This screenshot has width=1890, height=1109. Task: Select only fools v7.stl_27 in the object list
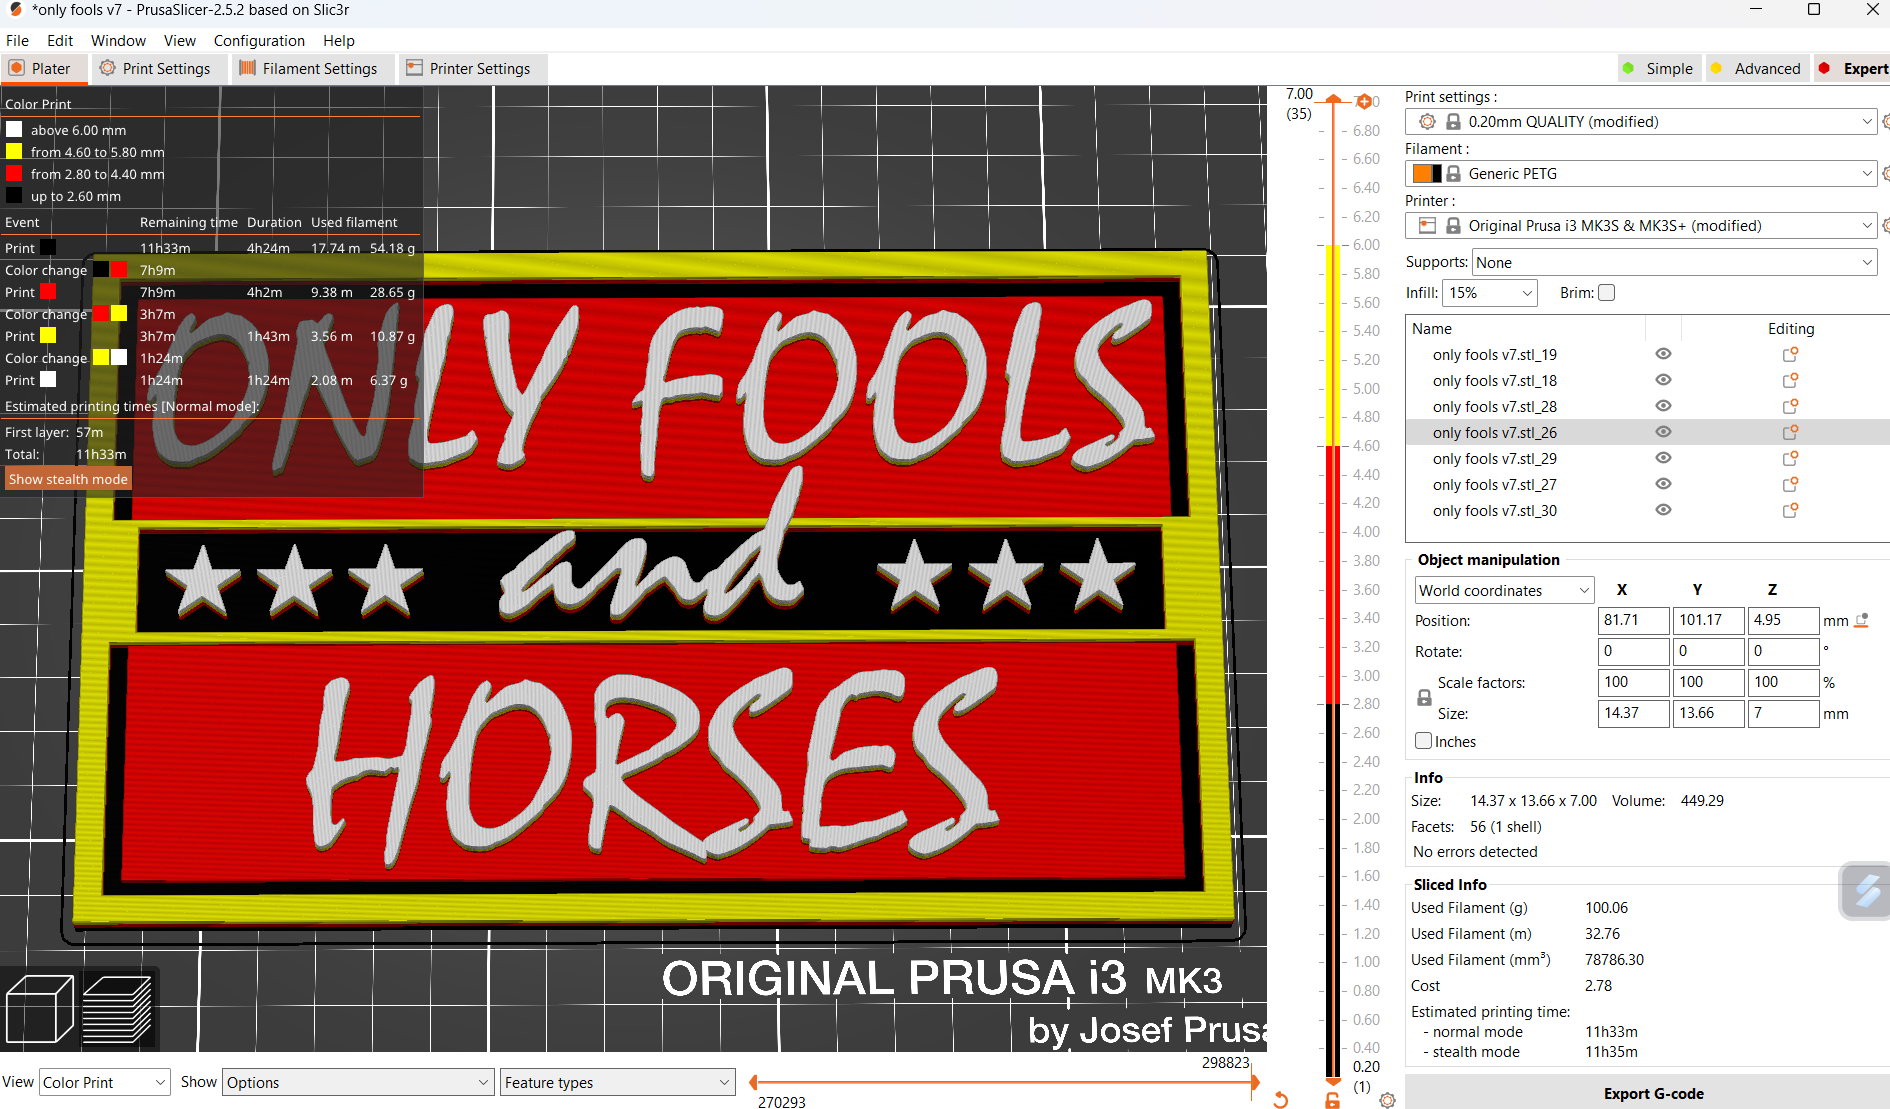(x=1494, y=484)
